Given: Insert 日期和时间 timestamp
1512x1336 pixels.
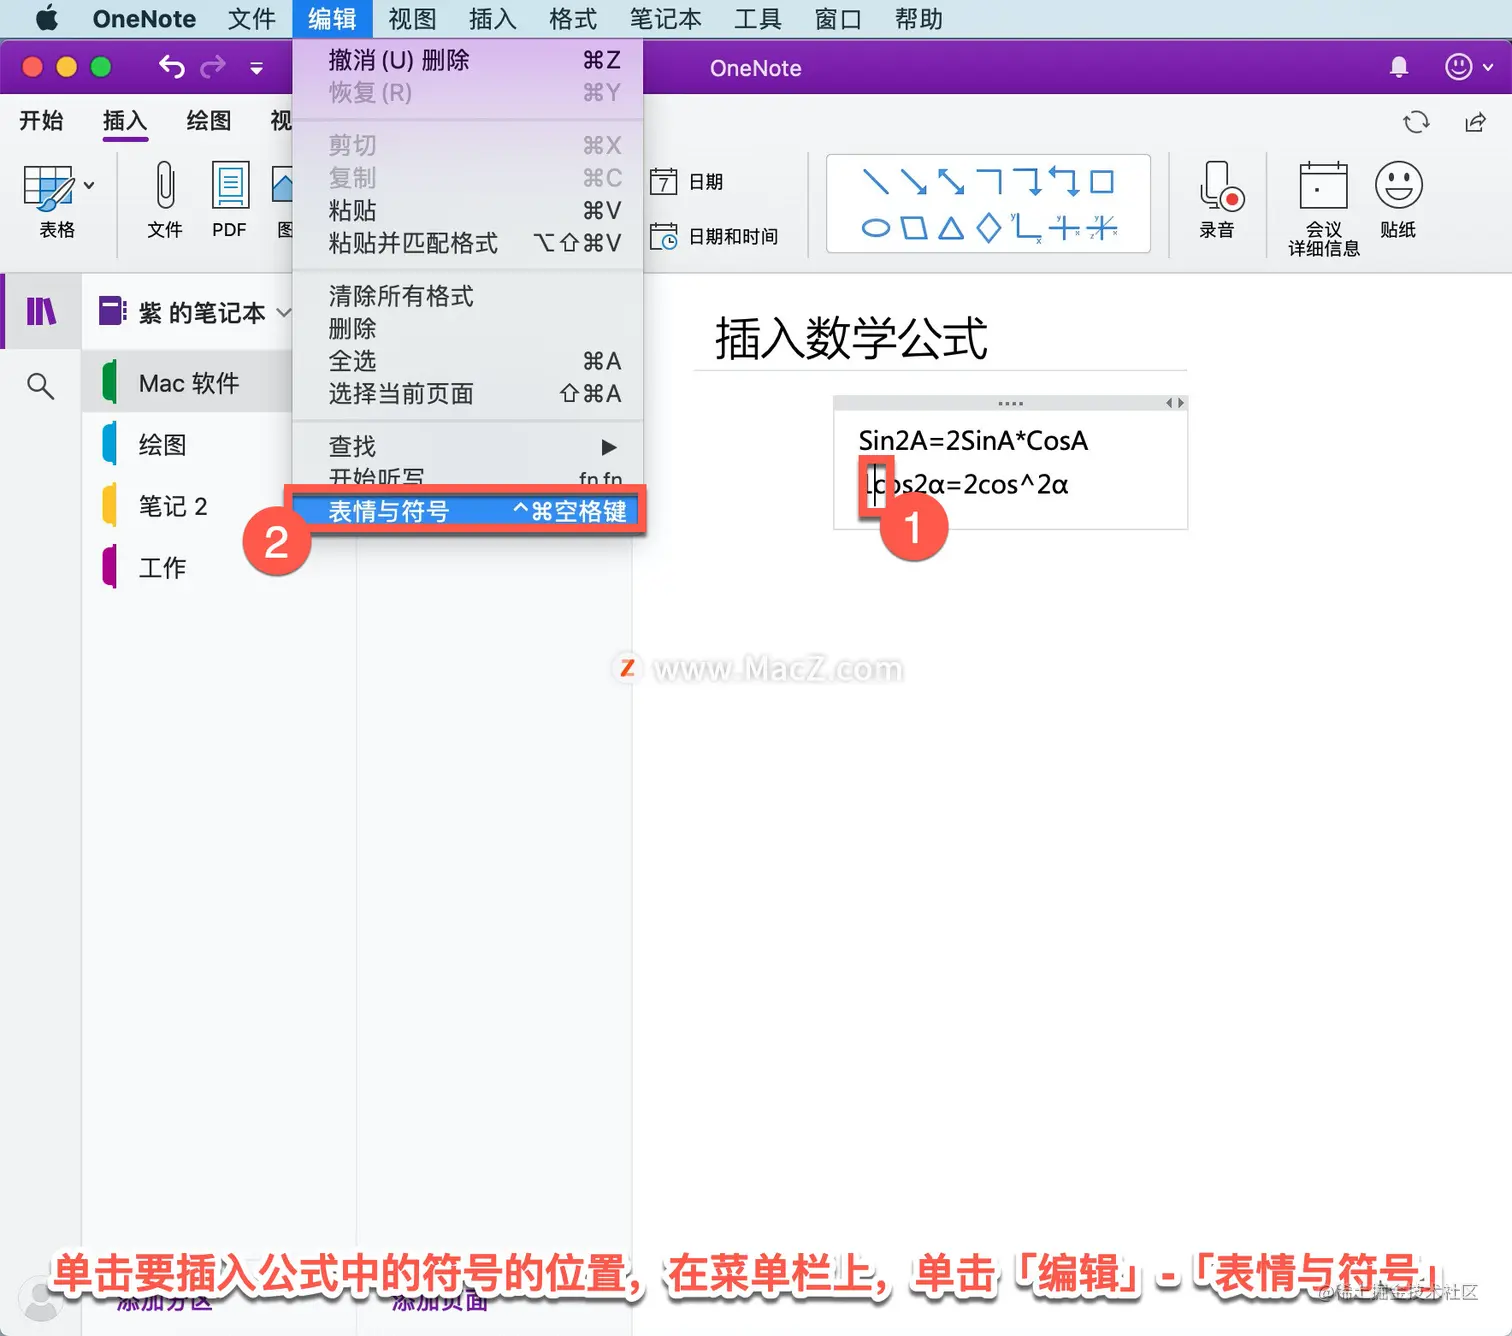Looking at the screenshot, I should coord(713,237).
